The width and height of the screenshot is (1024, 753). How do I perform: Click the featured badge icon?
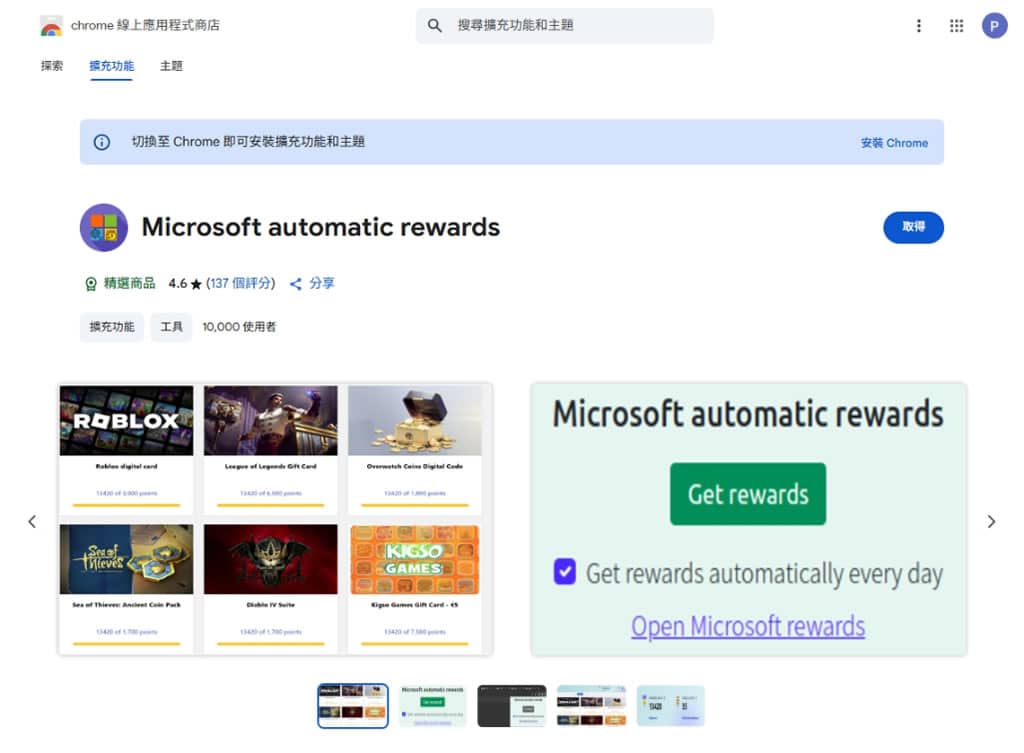(x=91, y=284)
